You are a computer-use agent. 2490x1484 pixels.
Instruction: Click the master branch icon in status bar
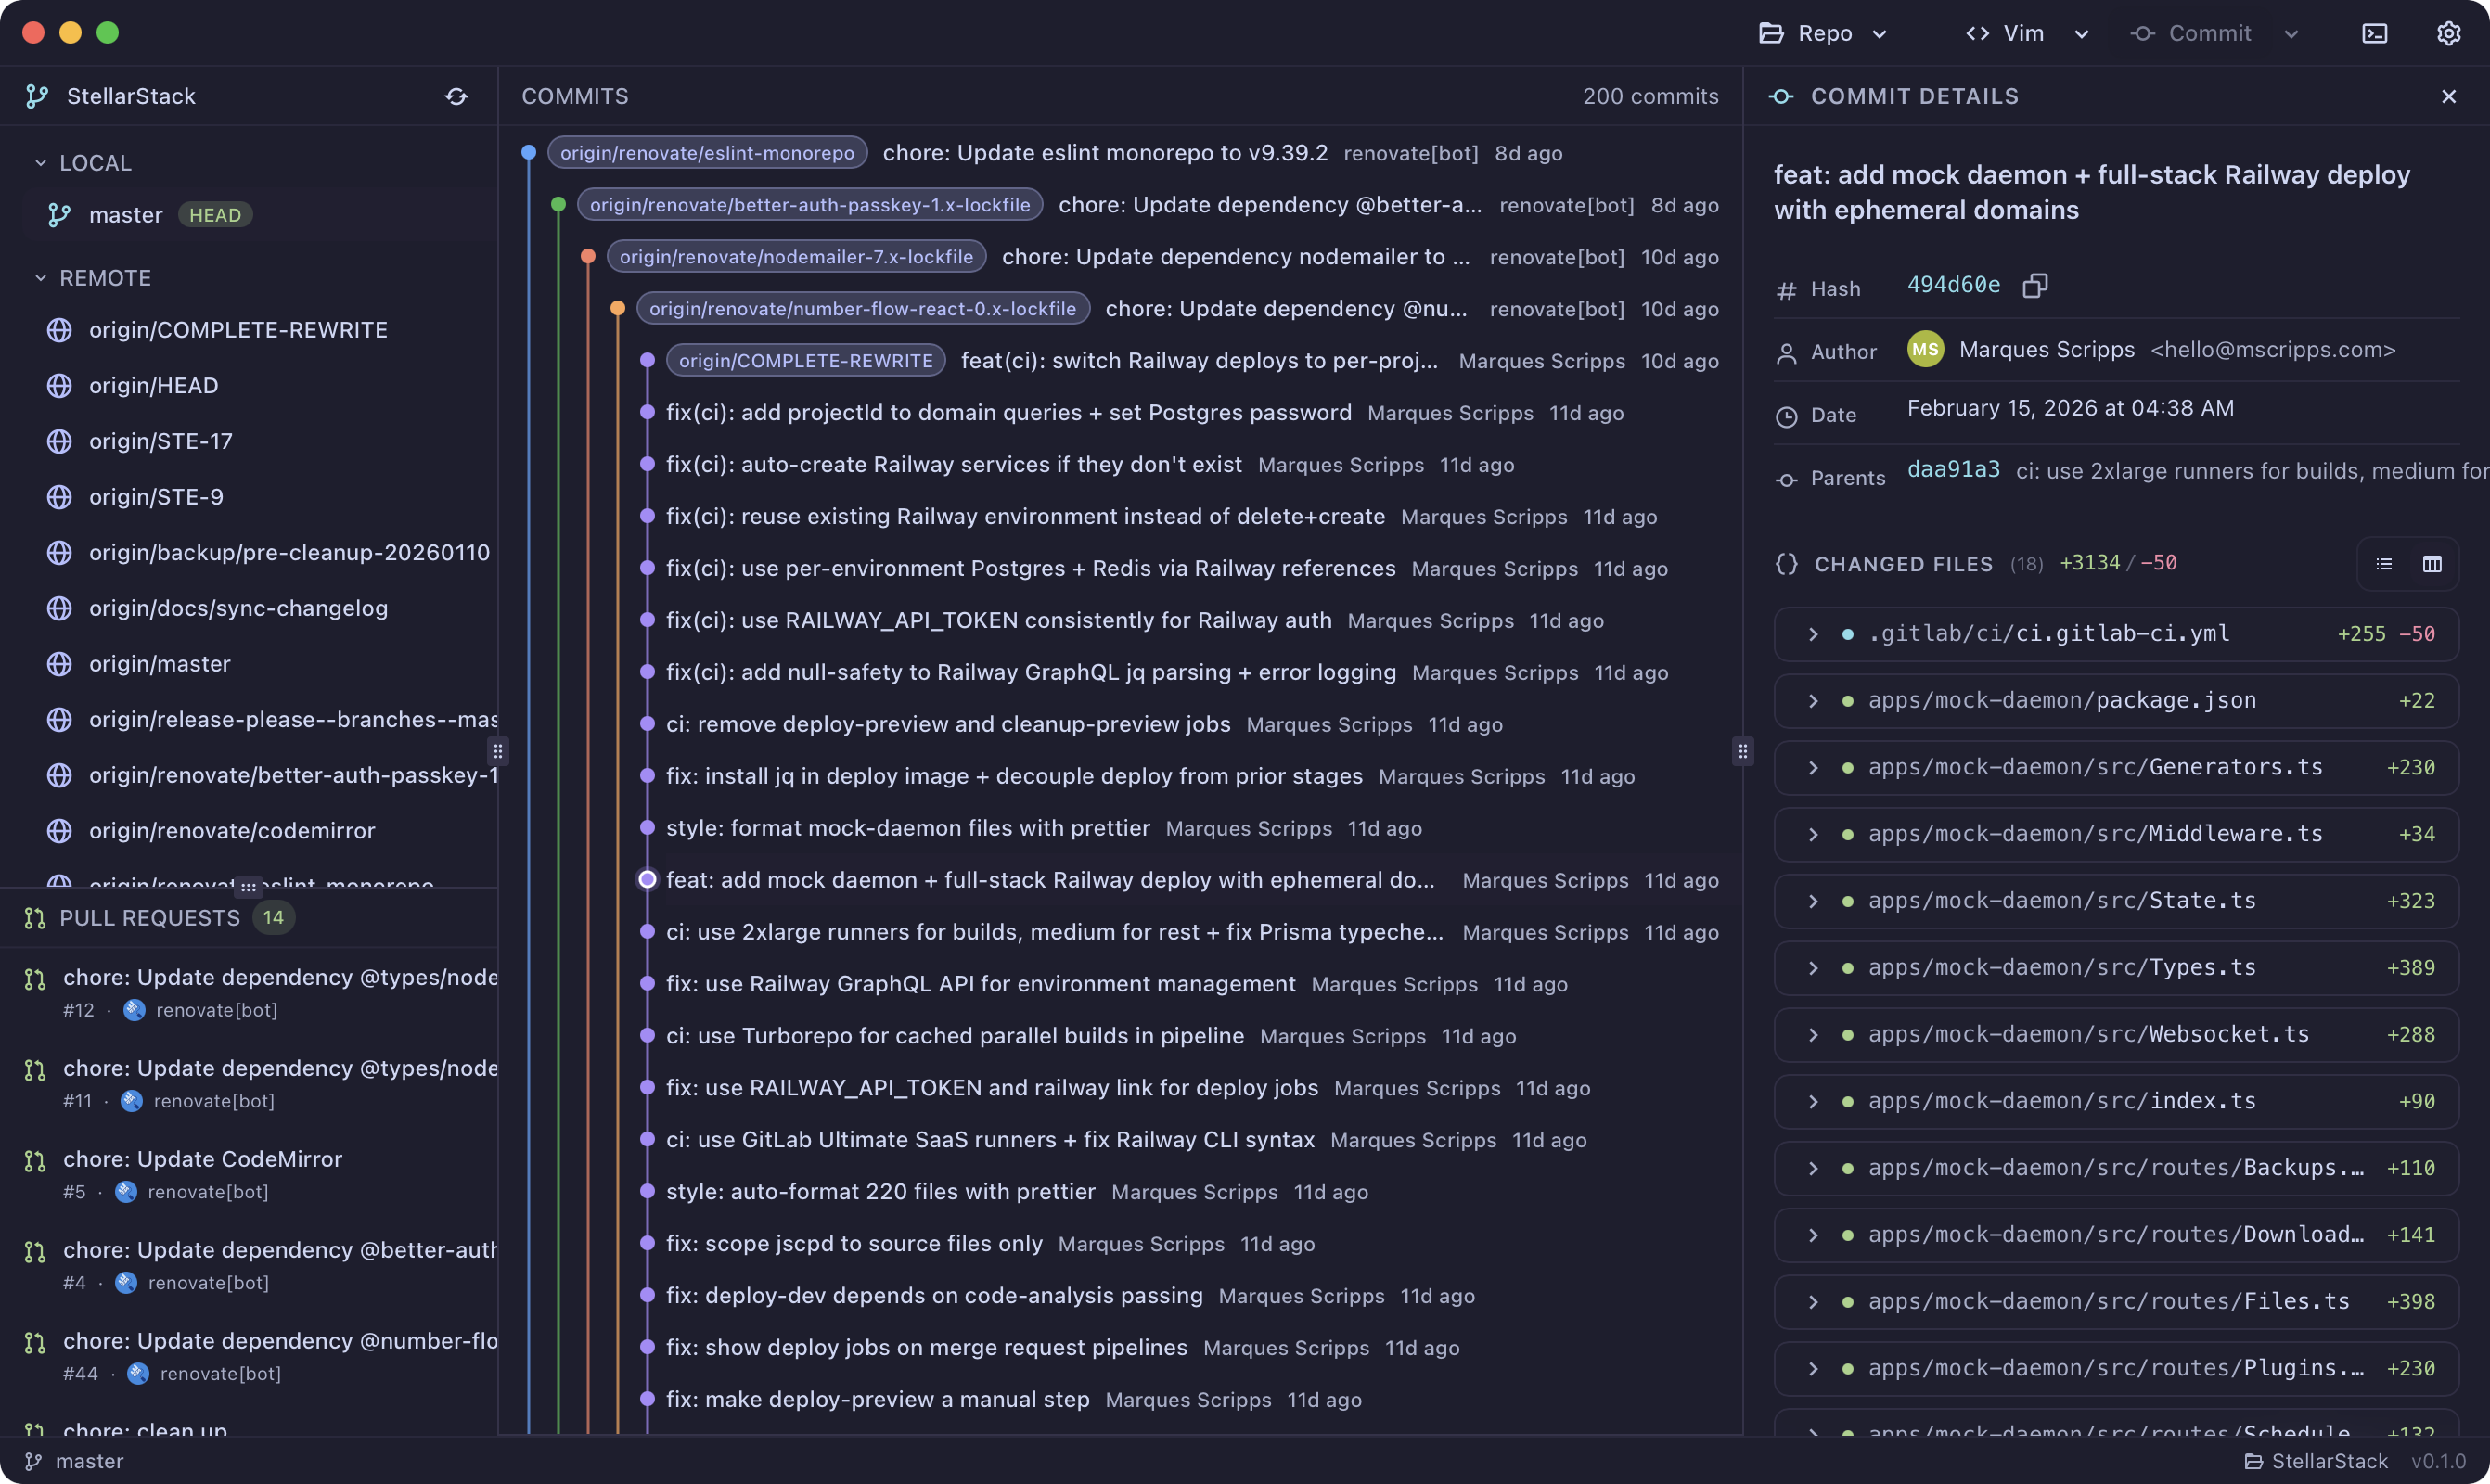33,1461
